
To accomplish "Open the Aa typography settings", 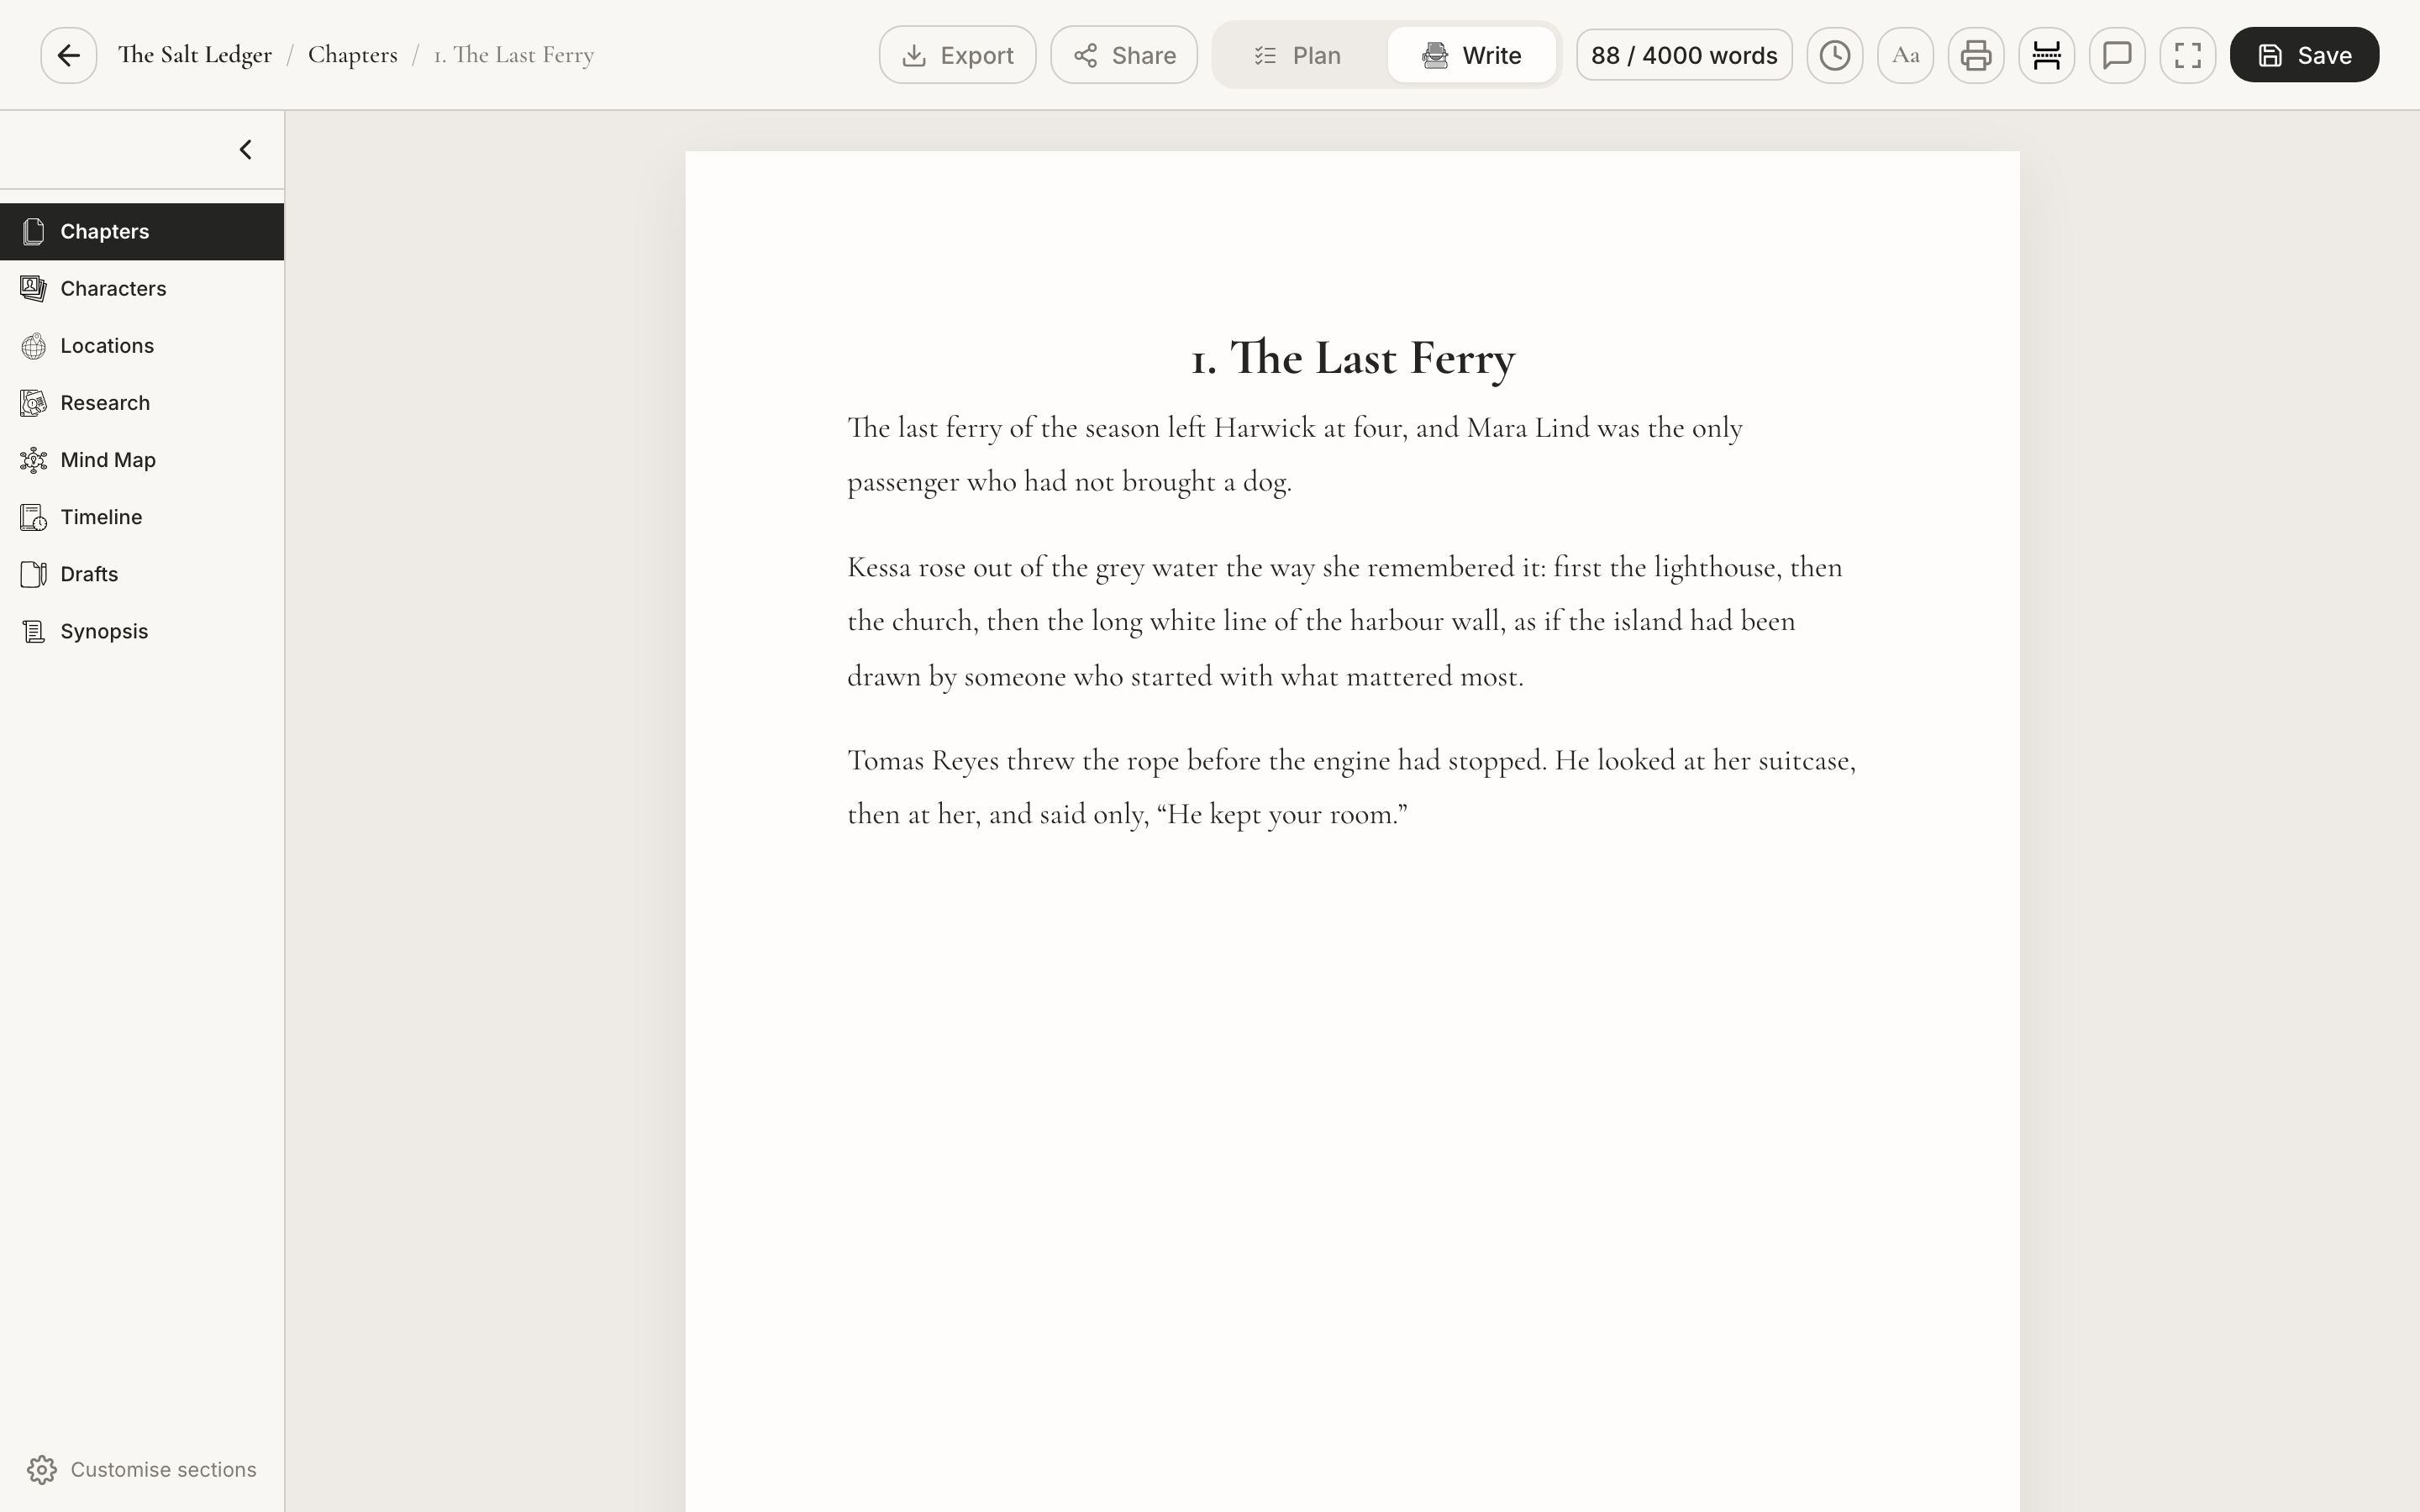I will coord(1905,55).
